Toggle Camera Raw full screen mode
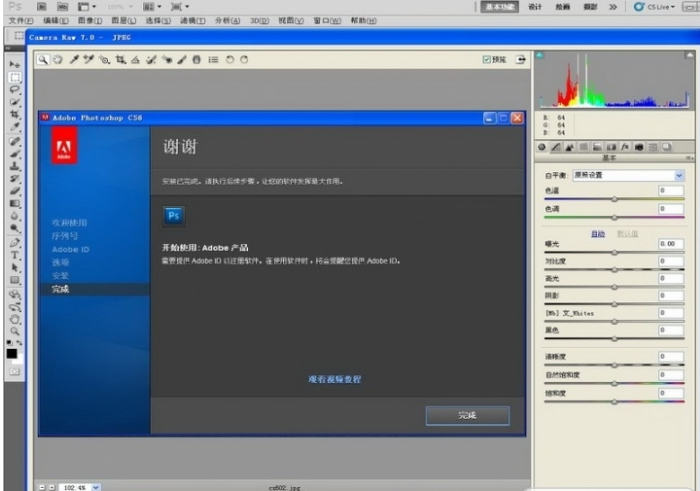The height and width of the screenshot is (491, 700). point(521,59)
